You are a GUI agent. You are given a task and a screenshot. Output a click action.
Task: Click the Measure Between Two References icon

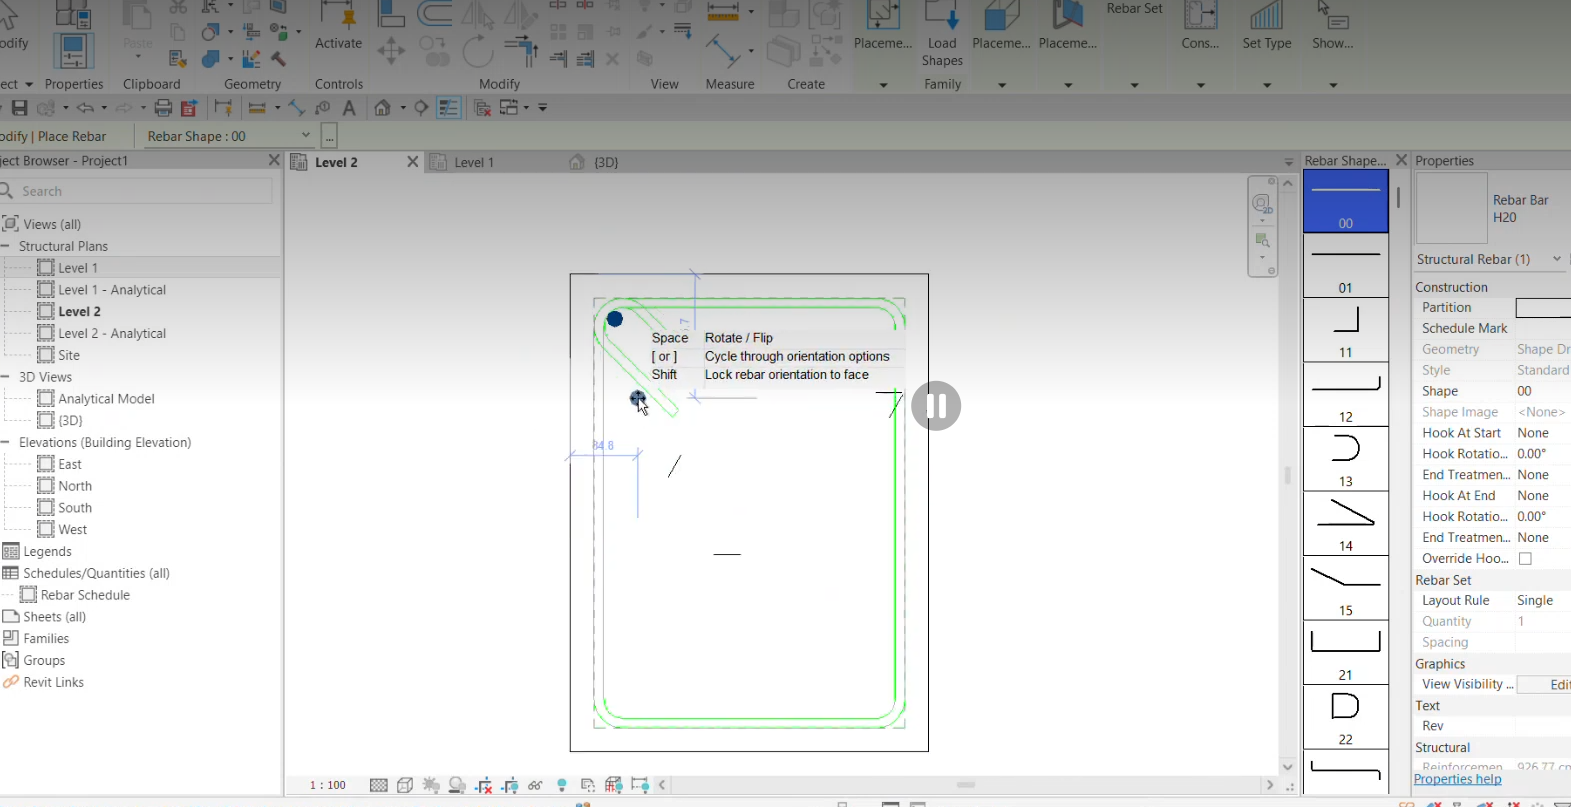723,13
